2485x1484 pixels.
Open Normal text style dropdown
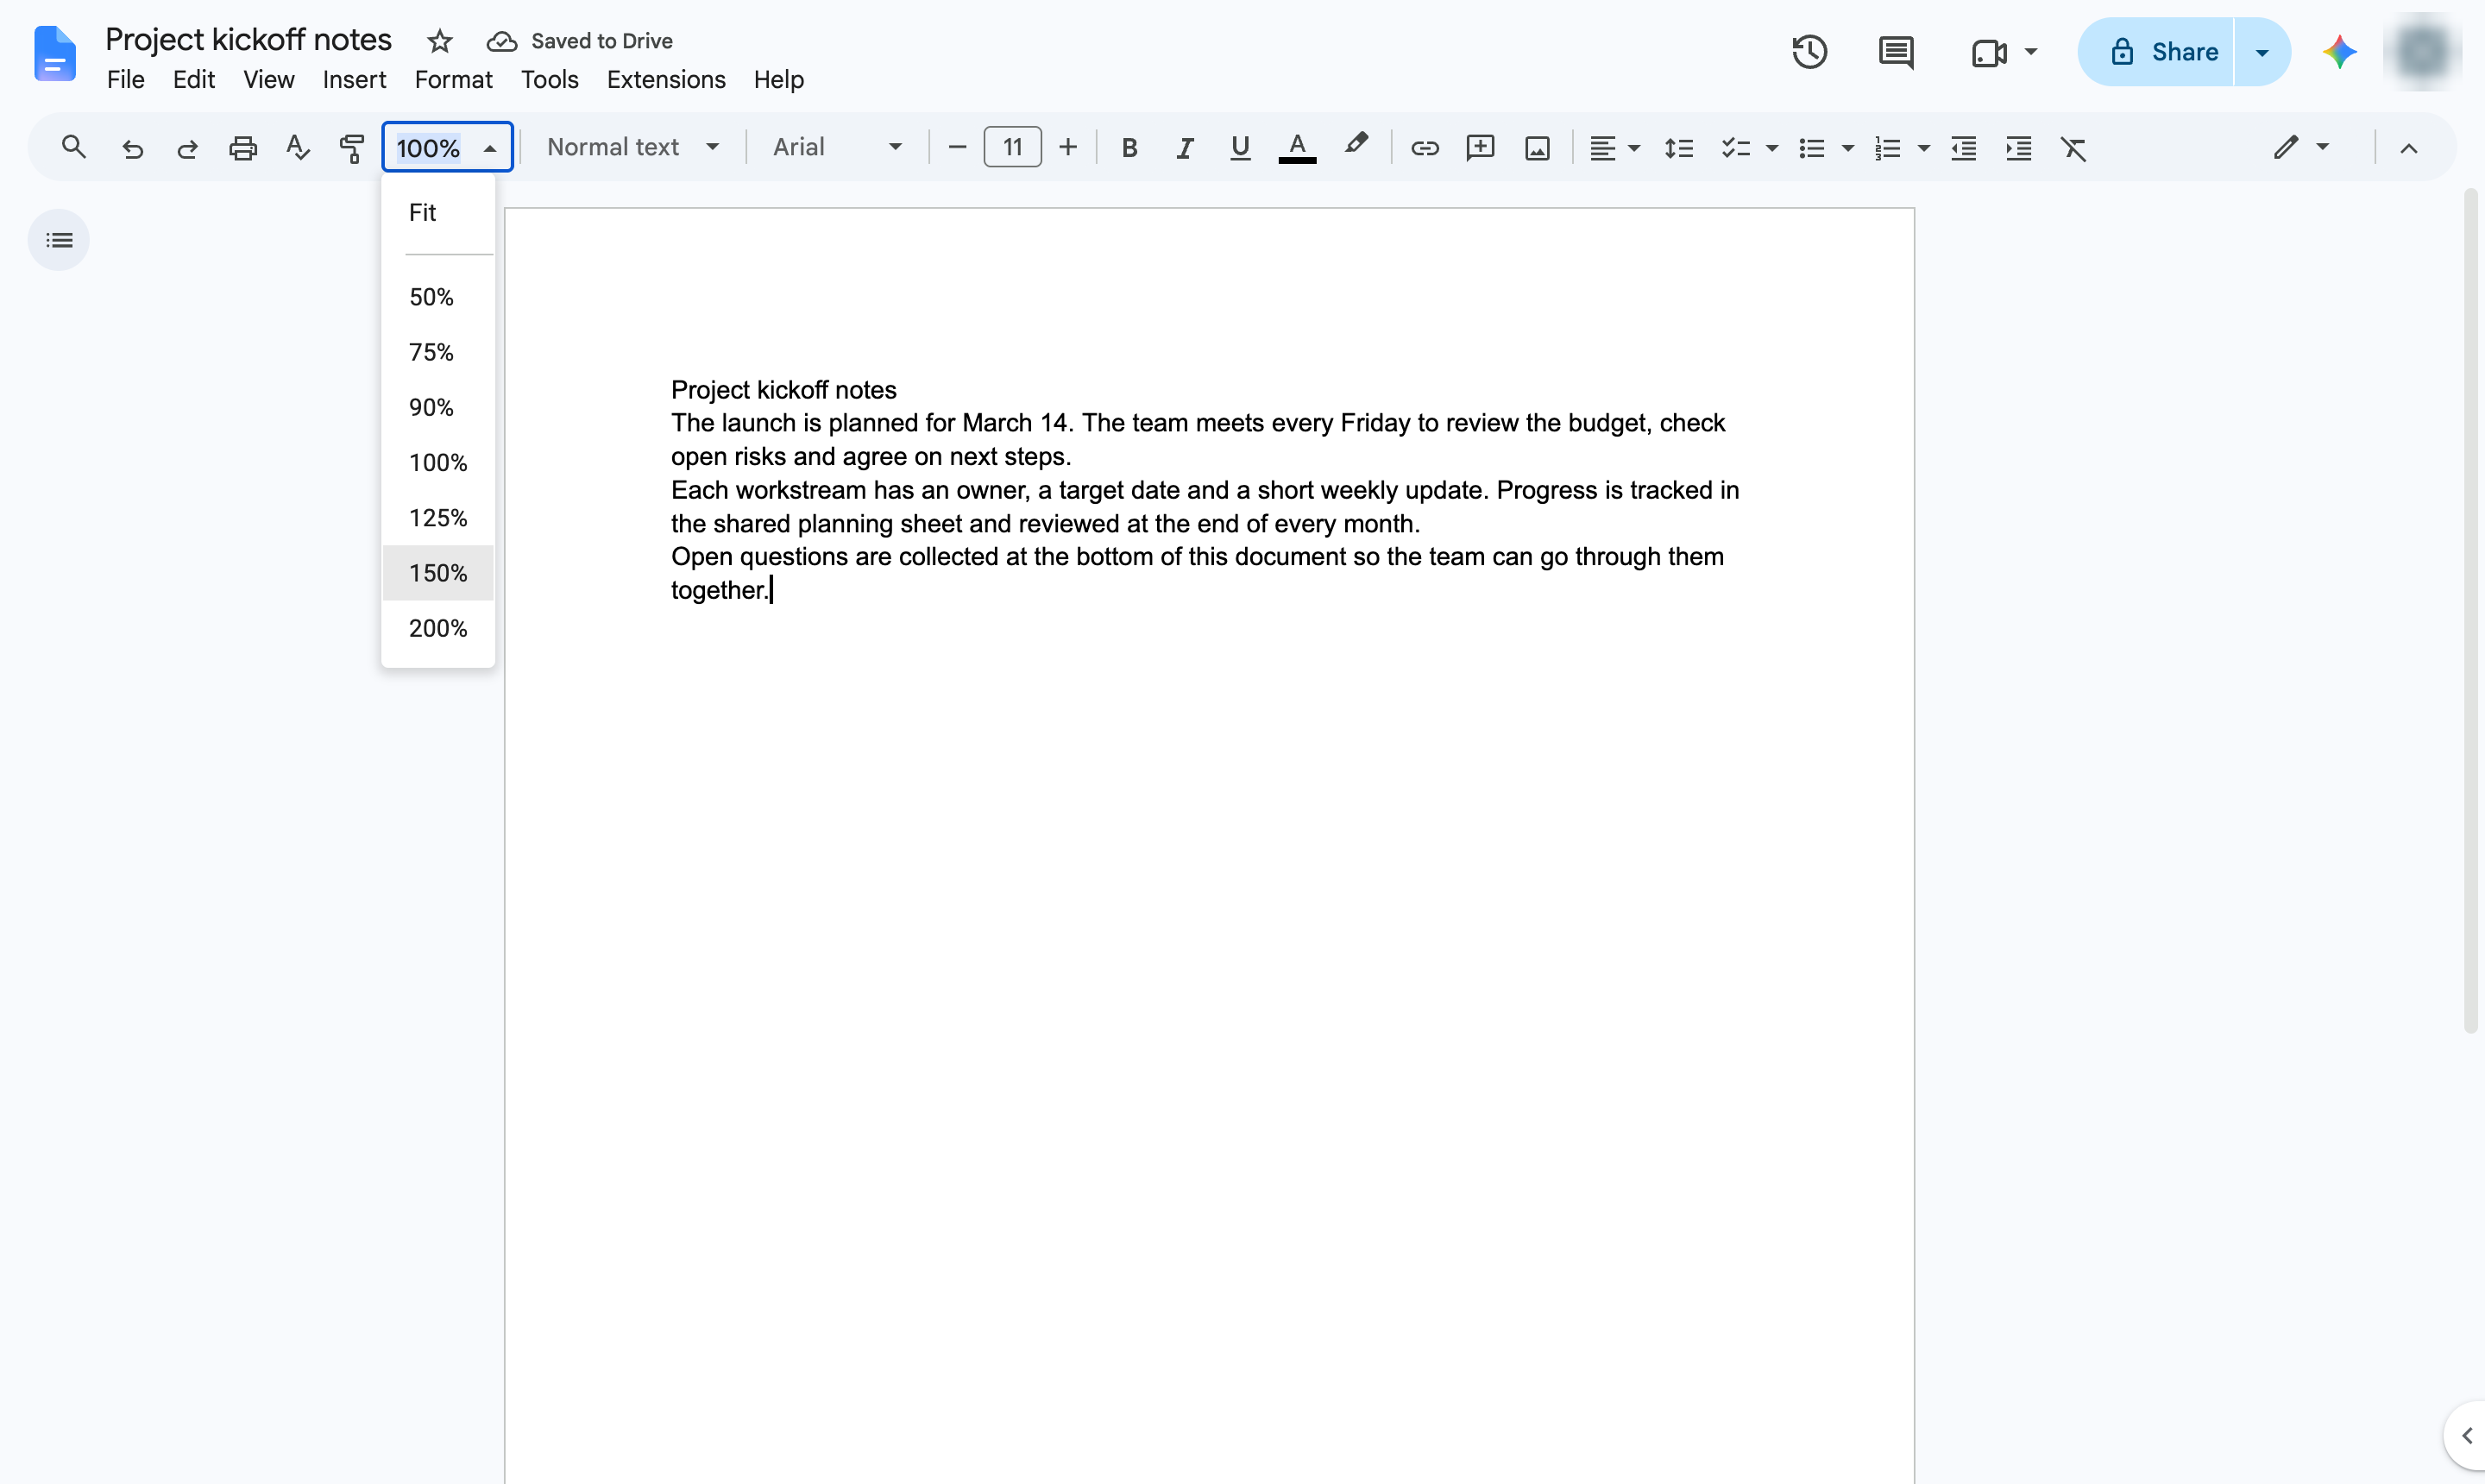[x=632, y=147]
